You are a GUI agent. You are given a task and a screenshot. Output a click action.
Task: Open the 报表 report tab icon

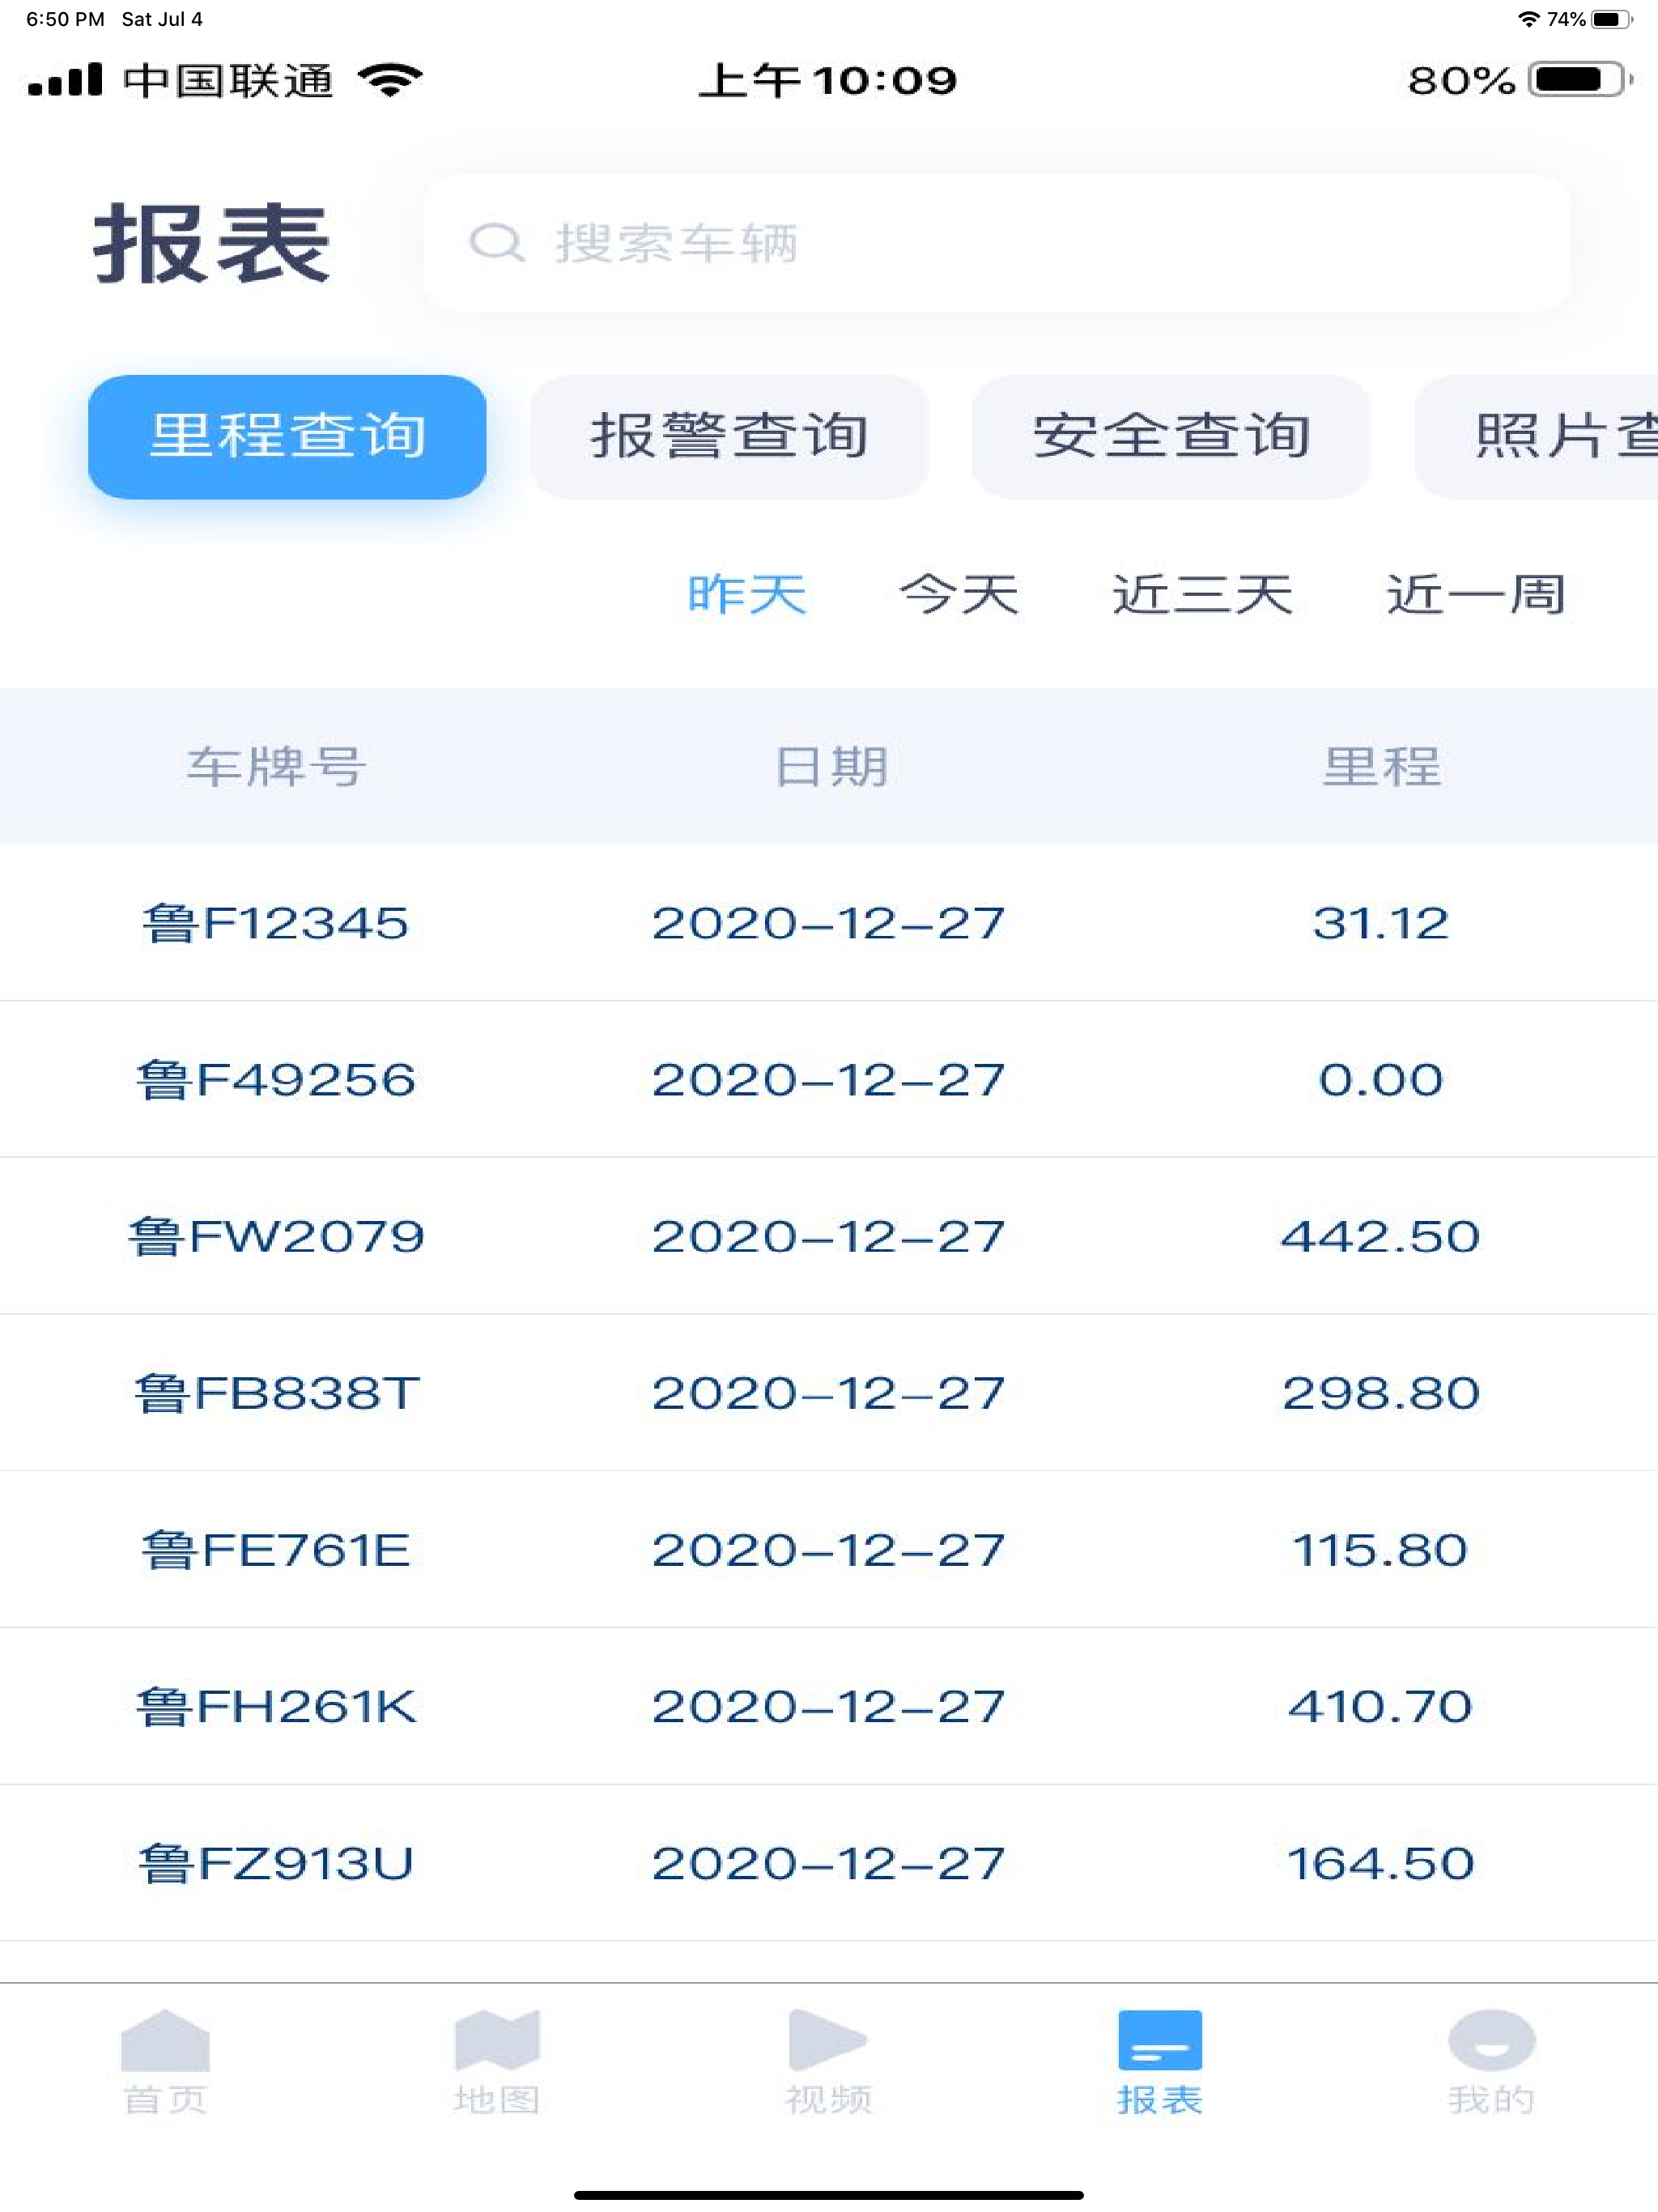tap(1160, 2040)
